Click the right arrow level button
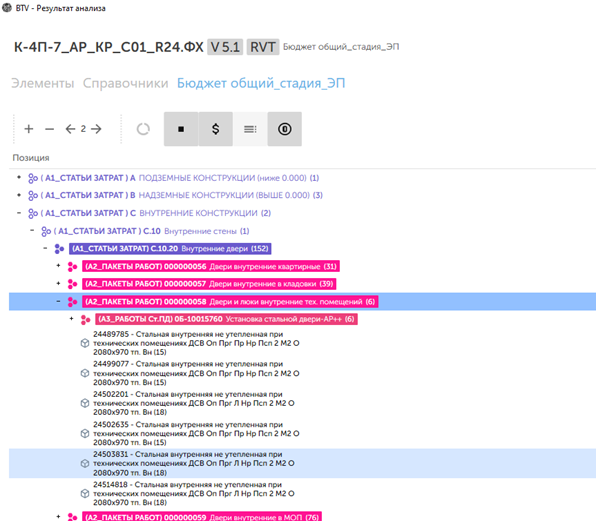Screen dimensions: 596x521 click(96, 129)
